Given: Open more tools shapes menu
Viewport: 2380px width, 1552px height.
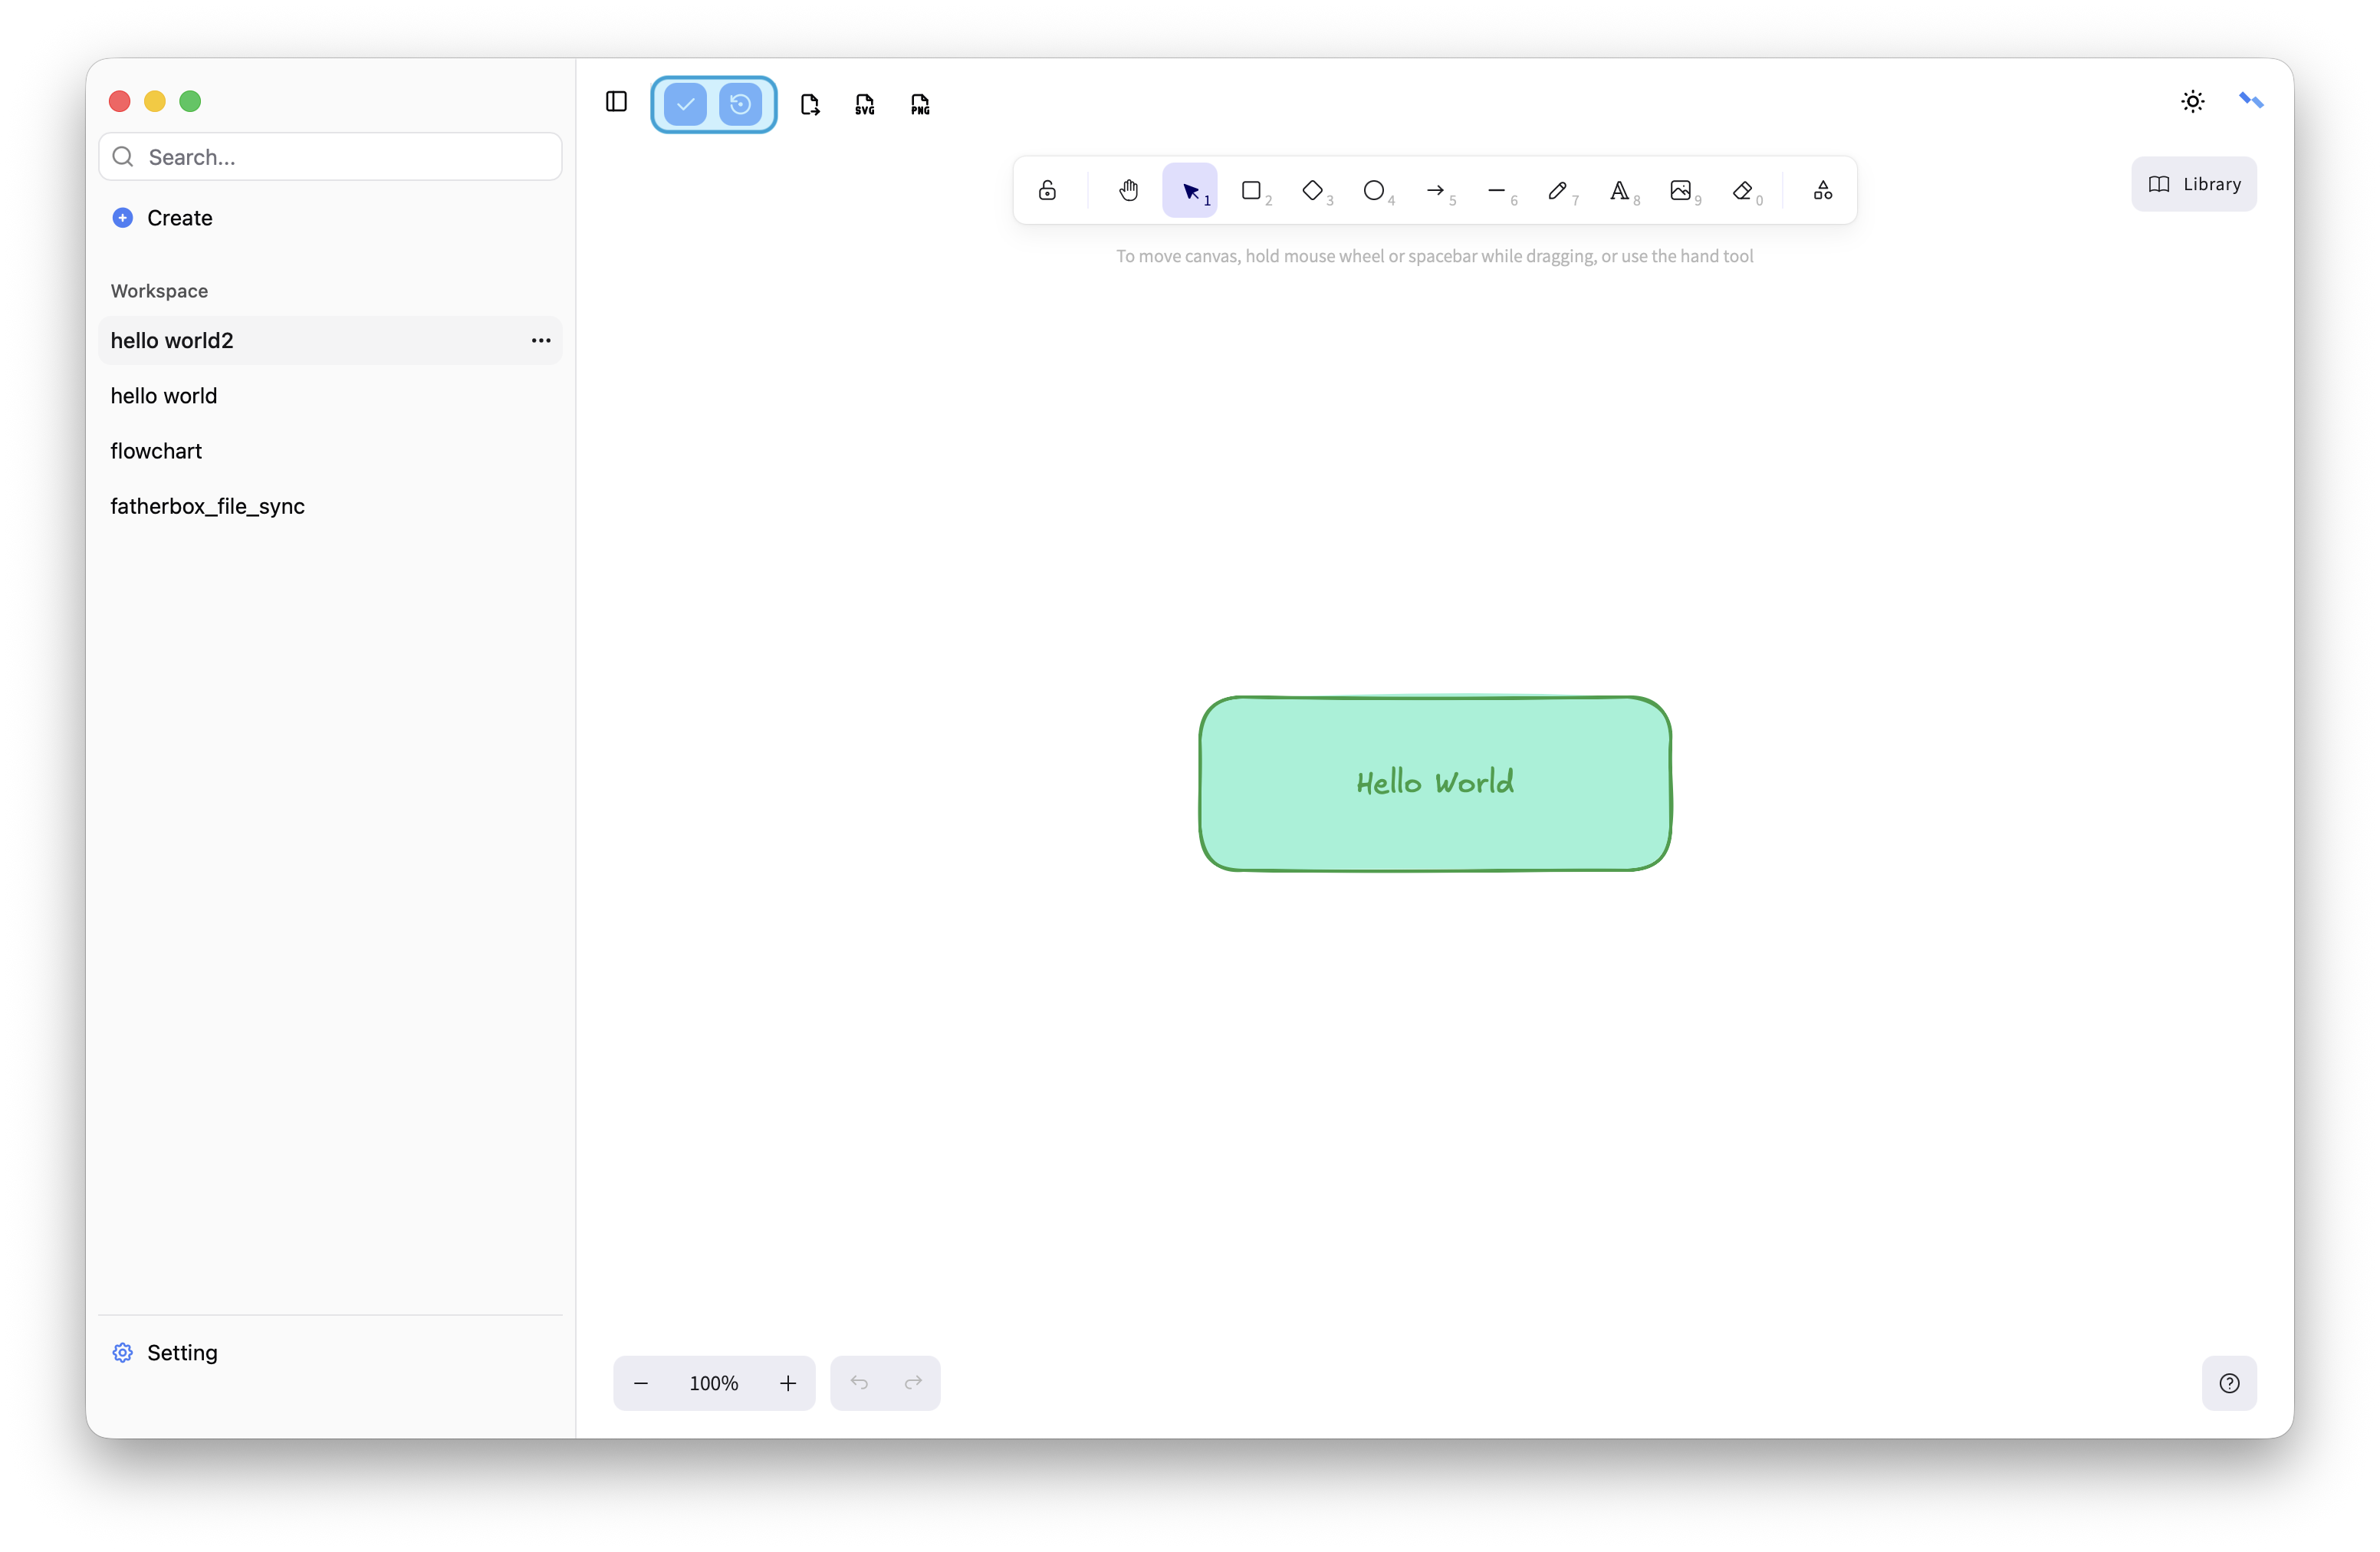Looking at the screenshot, I should [1823, 190].
